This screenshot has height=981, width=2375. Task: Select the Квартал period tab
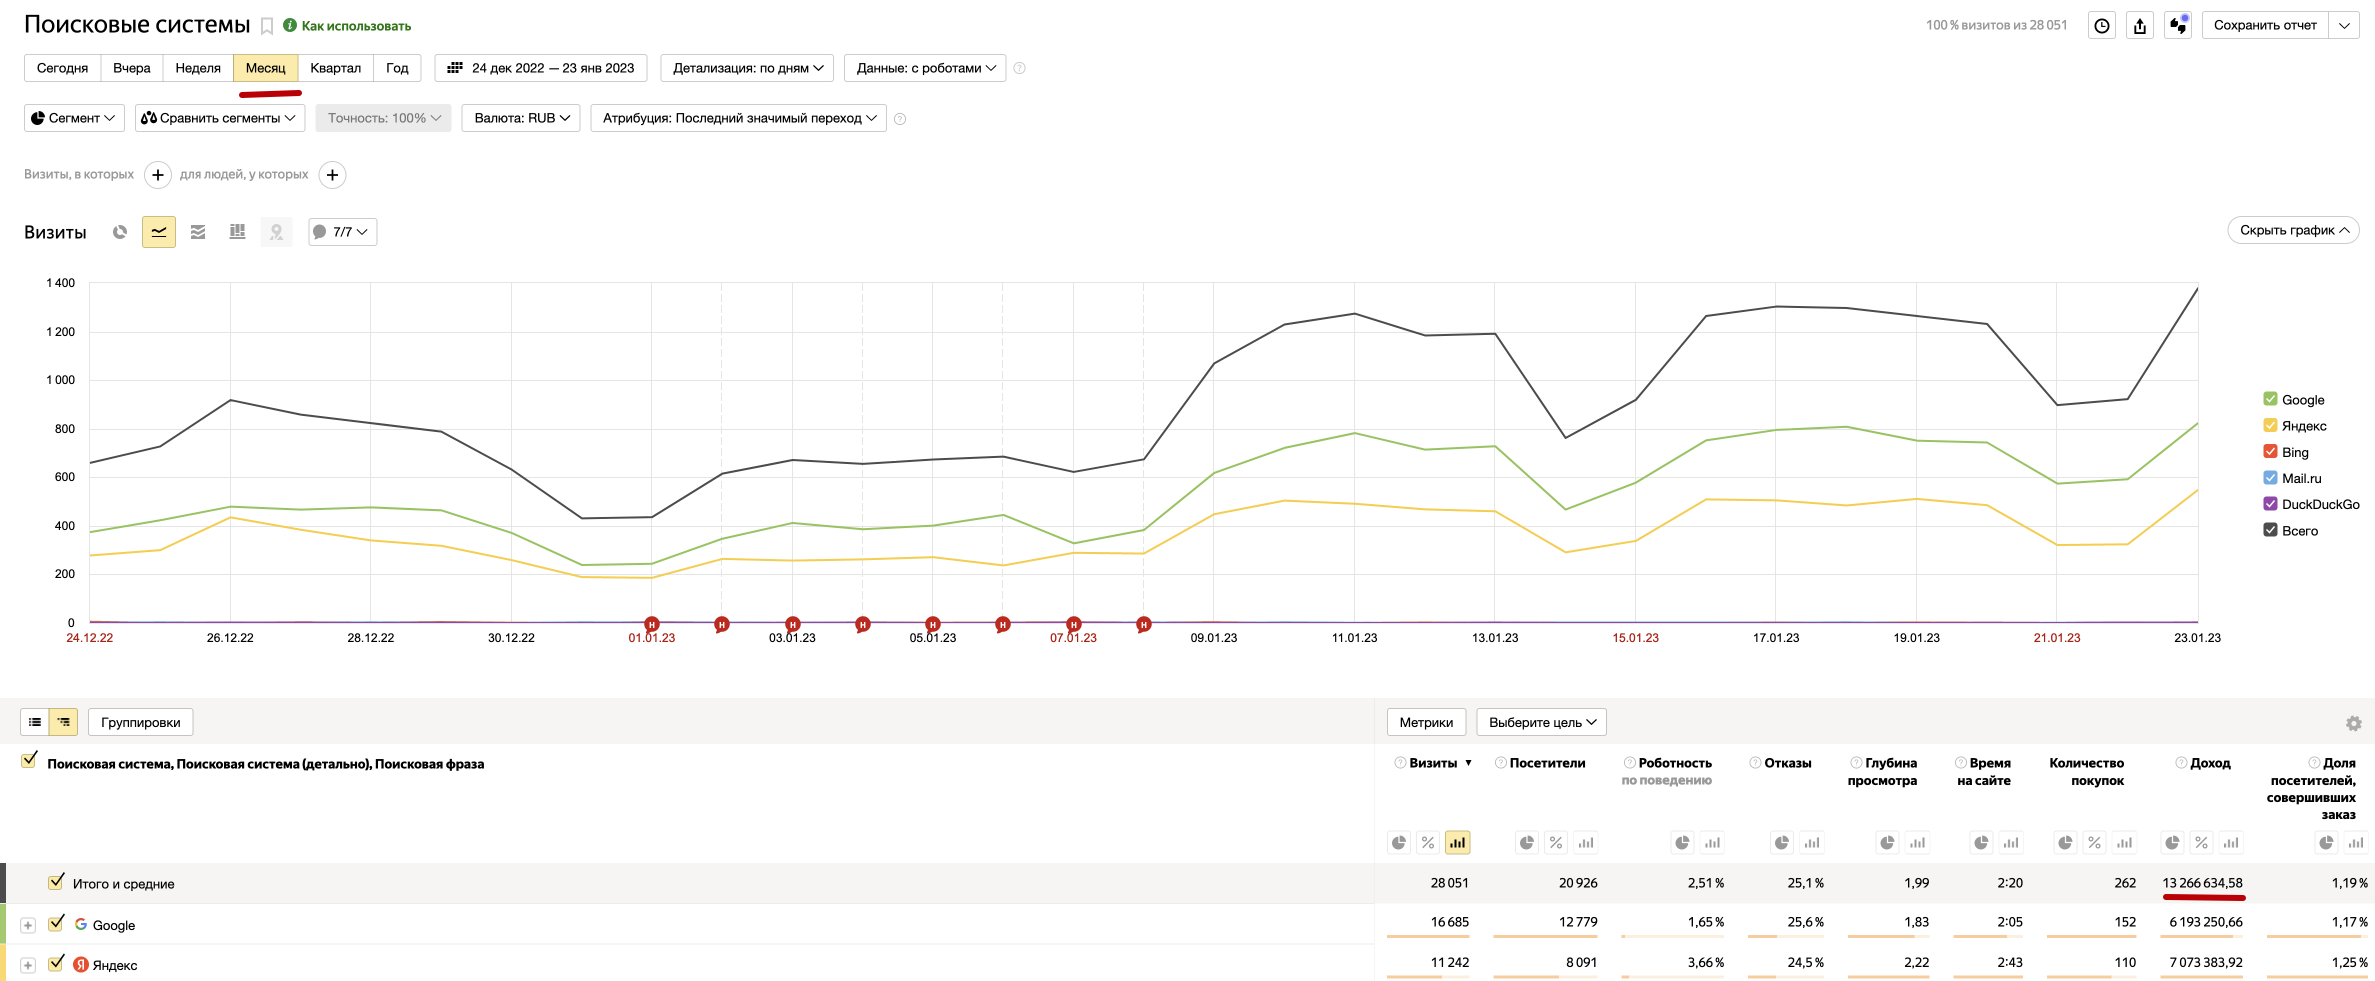point(335,68)
